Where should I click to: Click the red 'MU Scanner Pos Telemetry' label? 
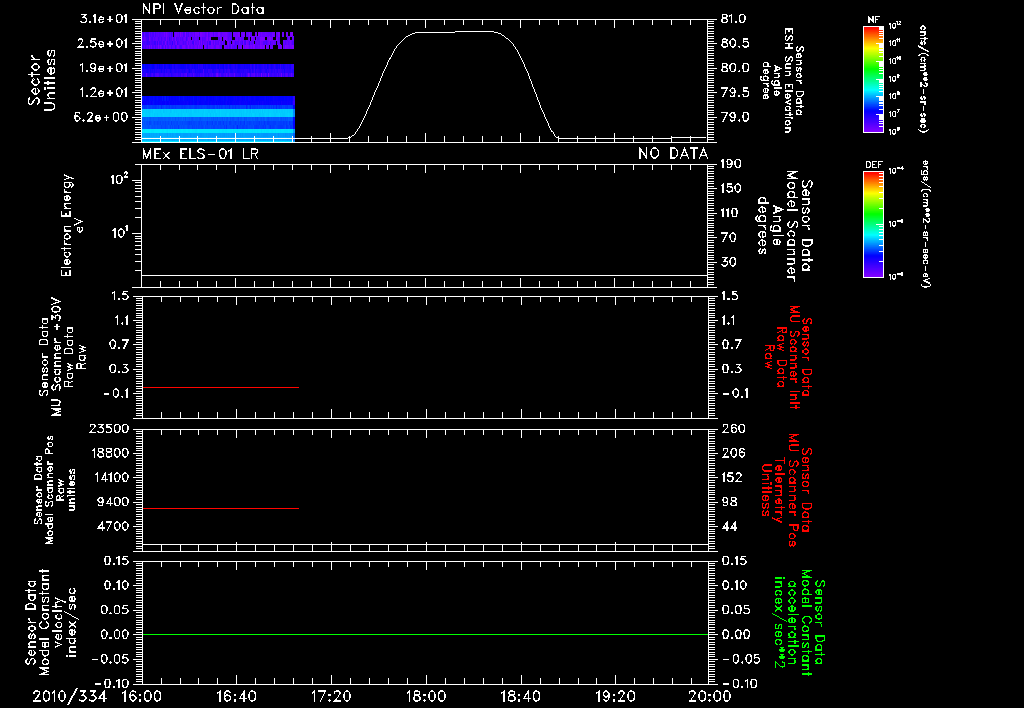[x=786, y=490]
